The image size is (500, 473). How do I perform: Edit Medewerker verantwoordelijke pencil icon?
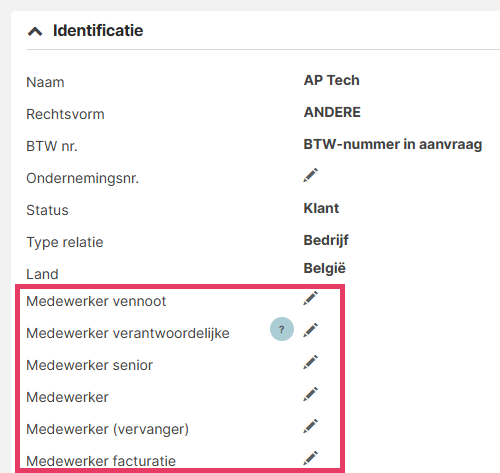pyautogui.click(x=310, y=330)
